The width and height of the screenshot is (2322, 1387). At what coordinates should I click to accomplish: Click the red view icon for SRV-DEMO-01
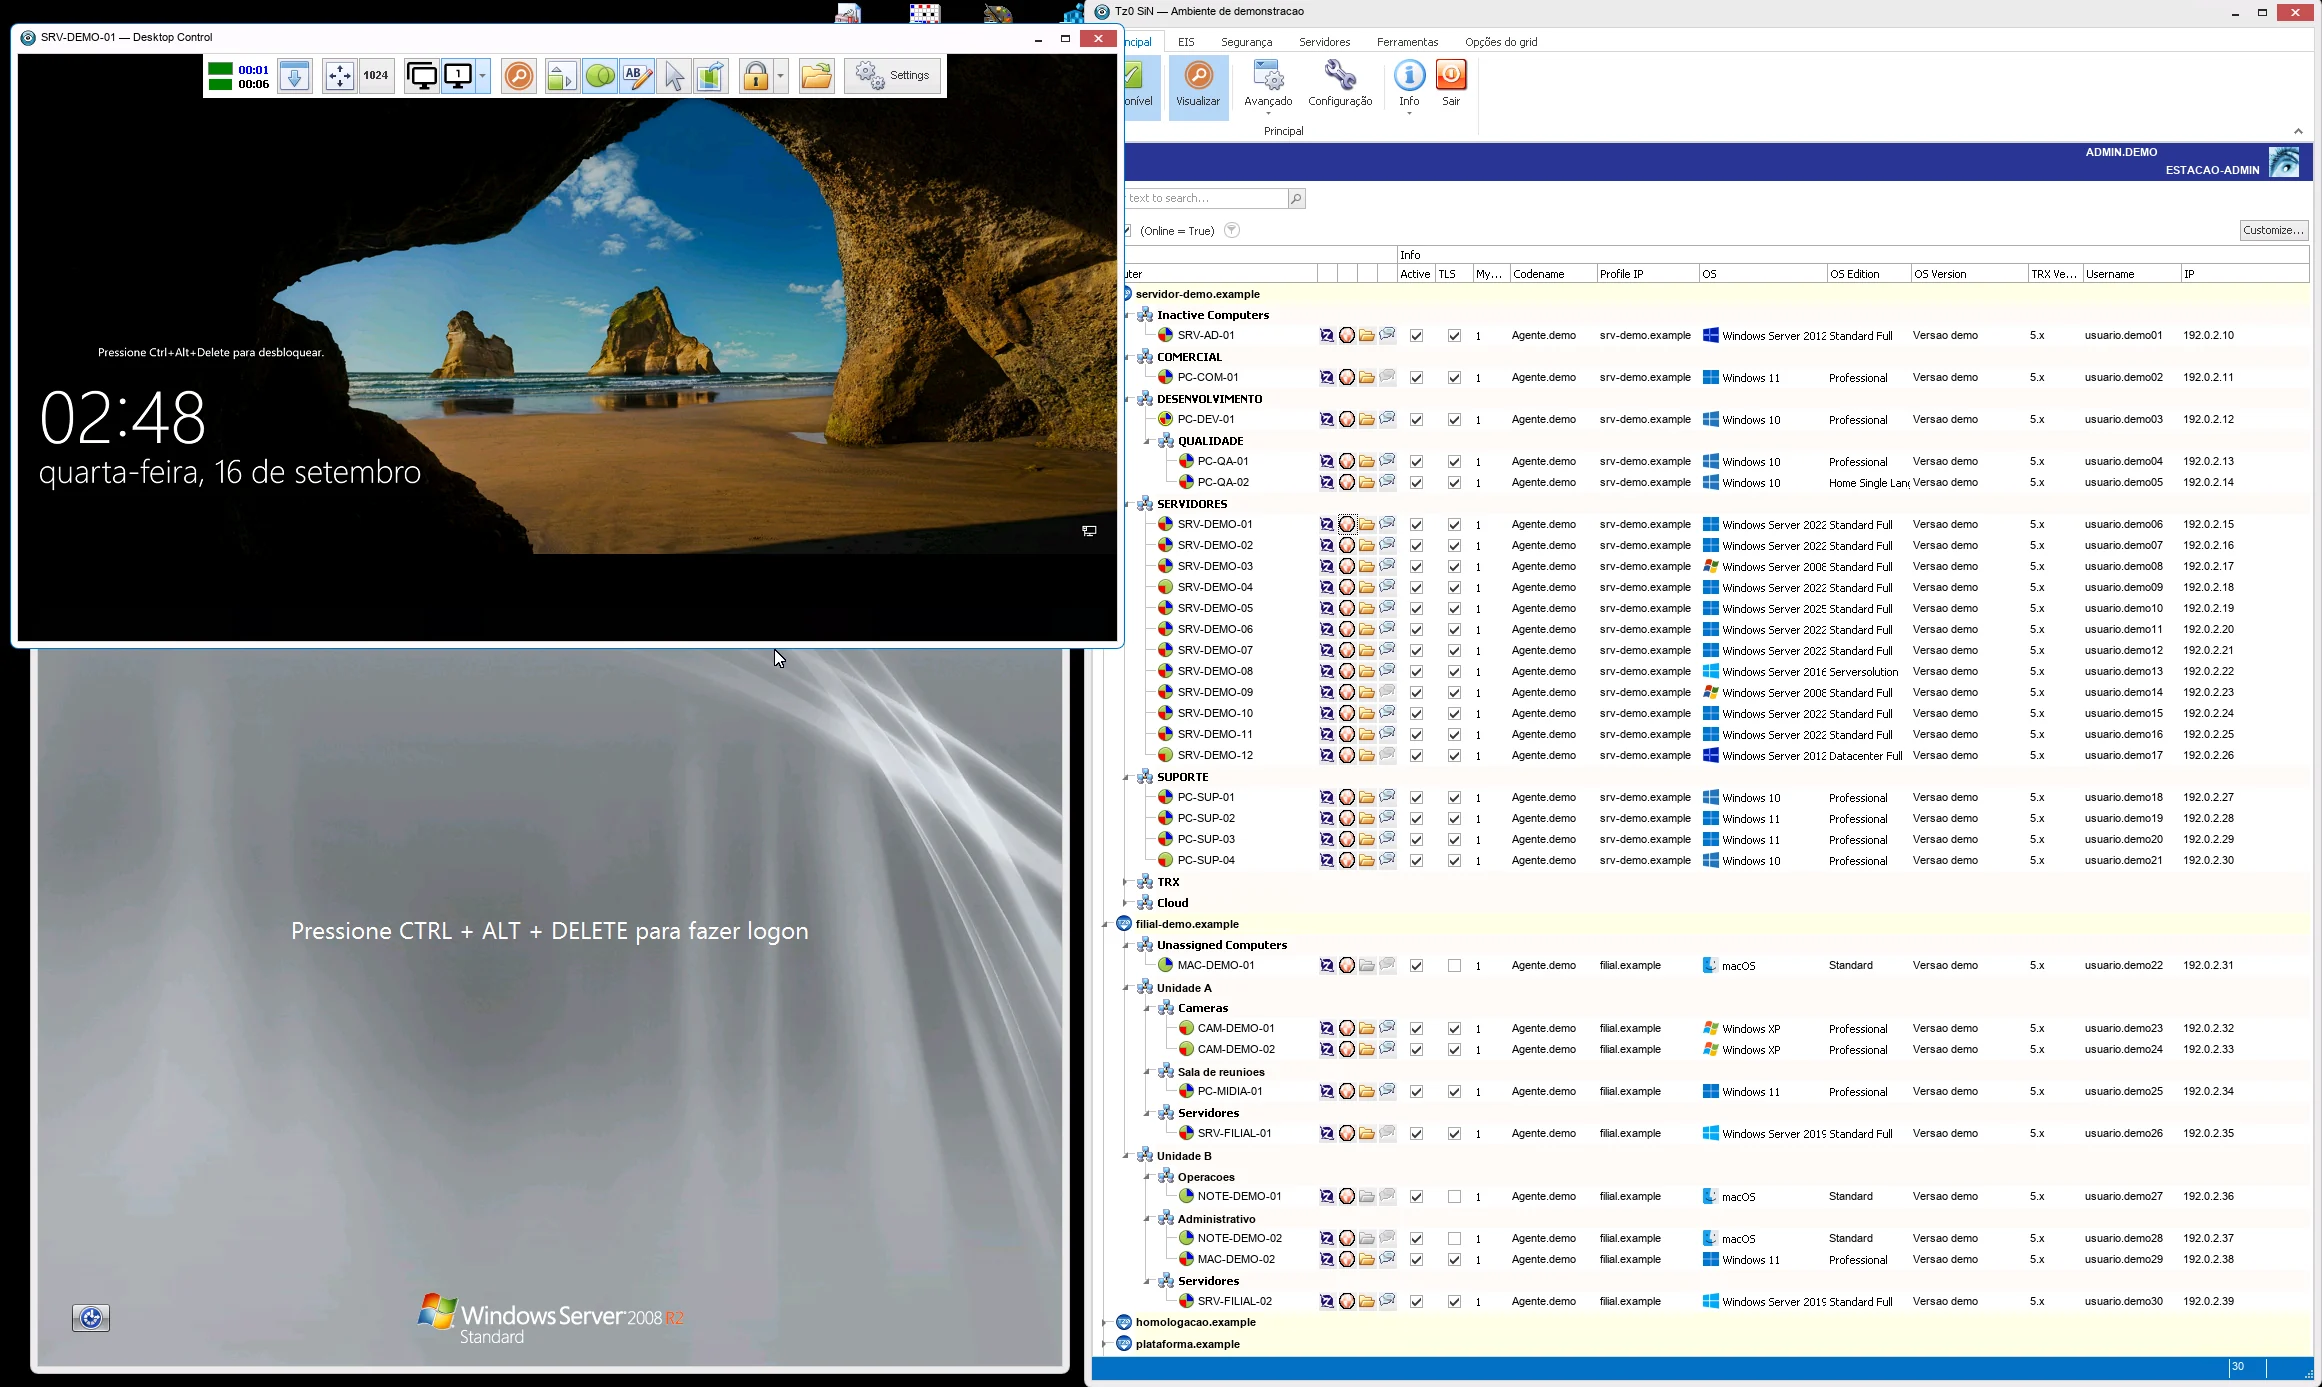[x=1347, y=524]
